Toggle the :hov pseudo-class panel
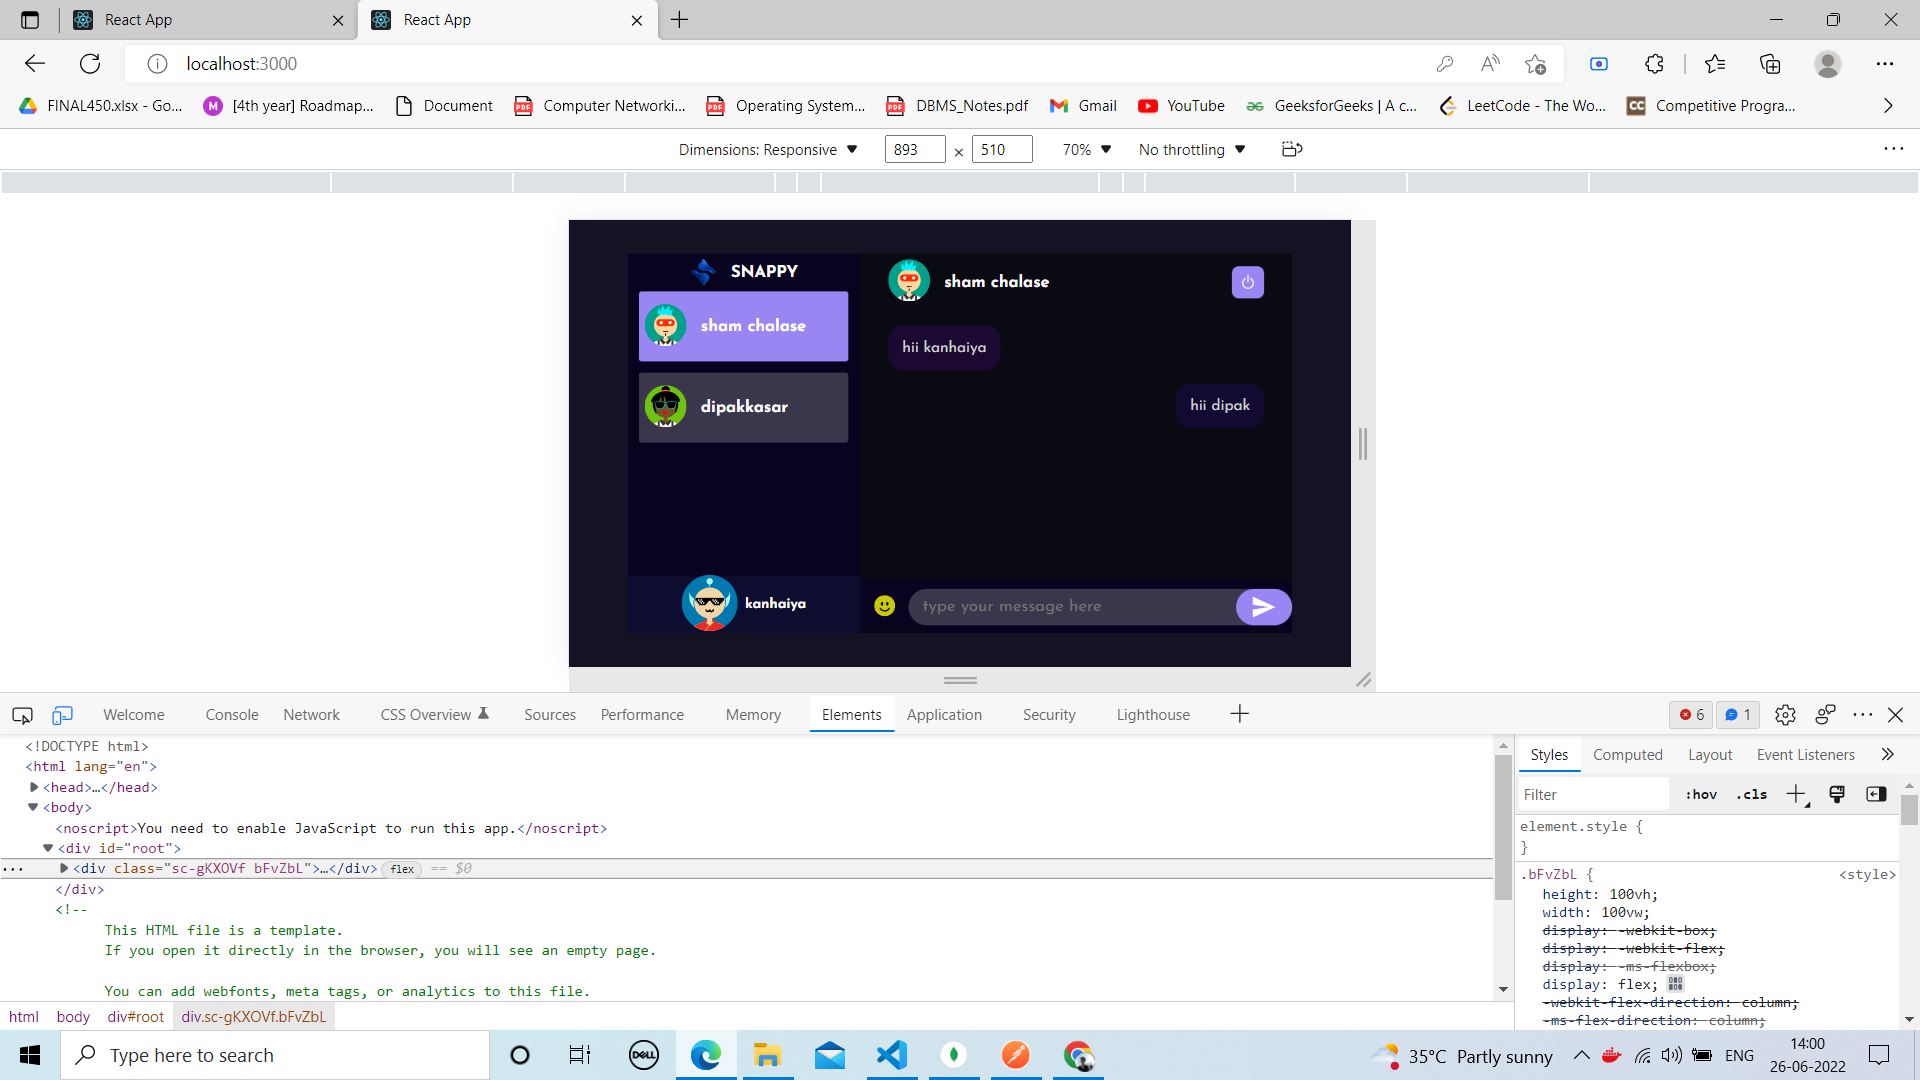 (x=1700, y=794)
